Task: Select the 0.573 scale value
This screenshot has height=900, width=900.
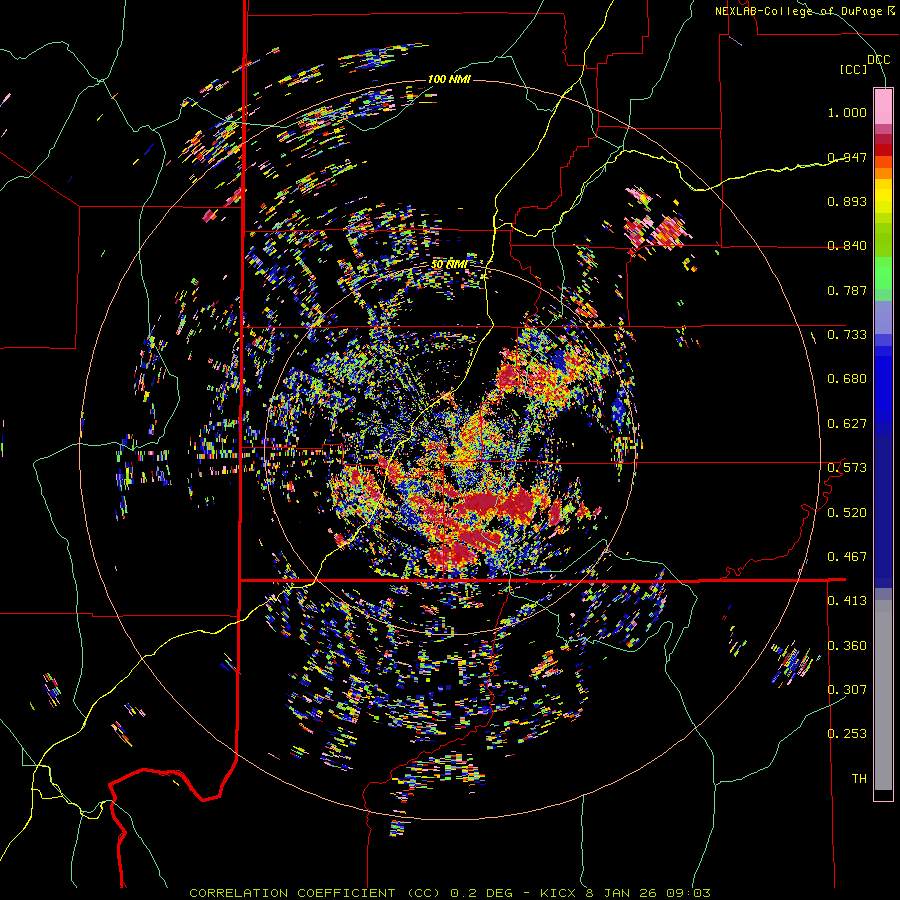Action: tap(847, 468)
